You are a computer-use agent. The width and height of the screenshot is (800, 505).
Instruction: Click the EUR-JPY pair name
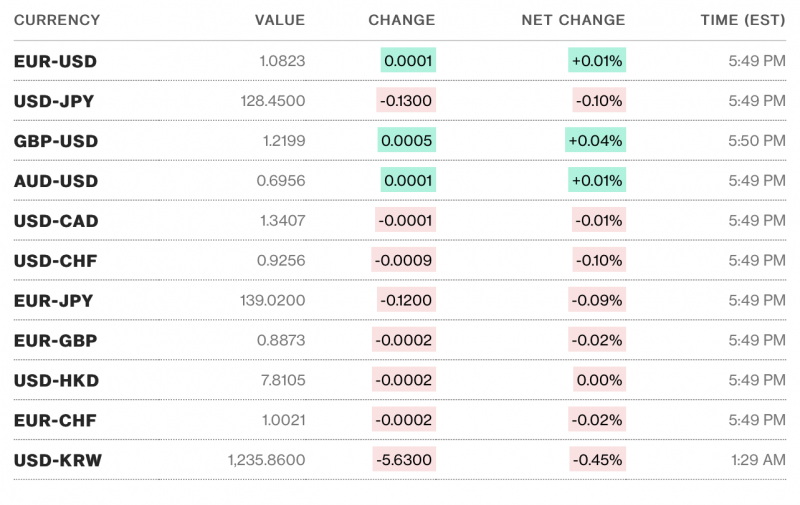tap(55, 300)
